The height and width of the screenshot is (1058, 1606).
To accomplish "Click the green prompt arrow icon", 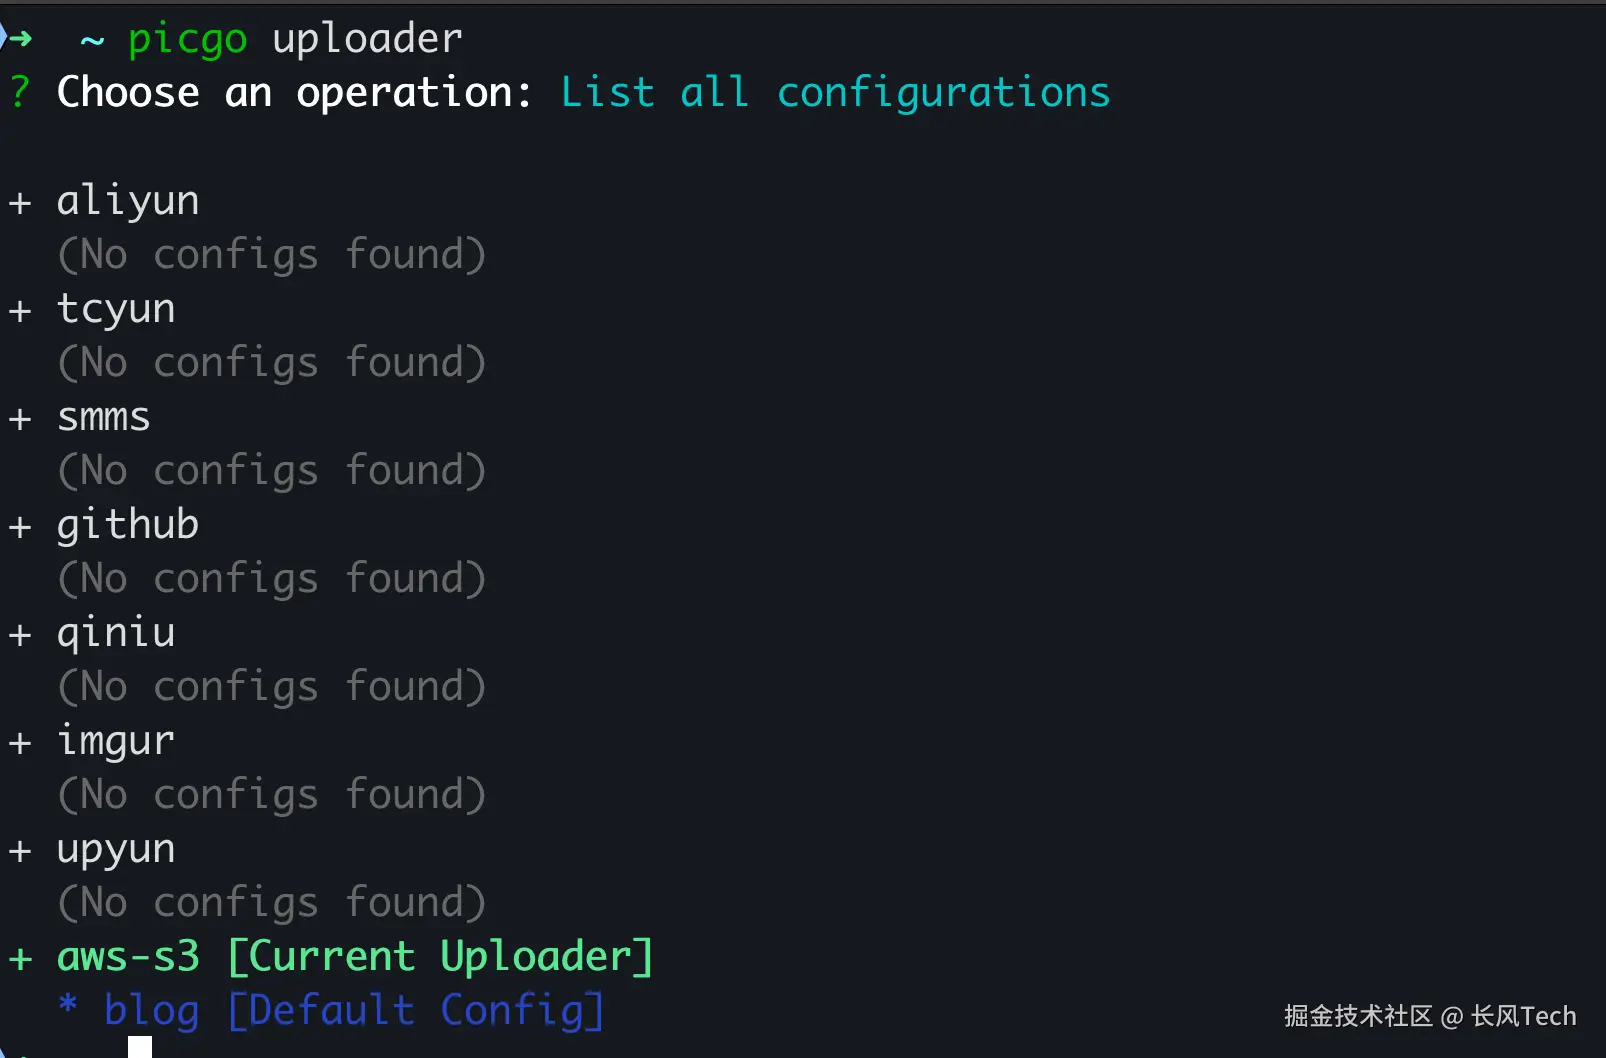I will 19,39.
